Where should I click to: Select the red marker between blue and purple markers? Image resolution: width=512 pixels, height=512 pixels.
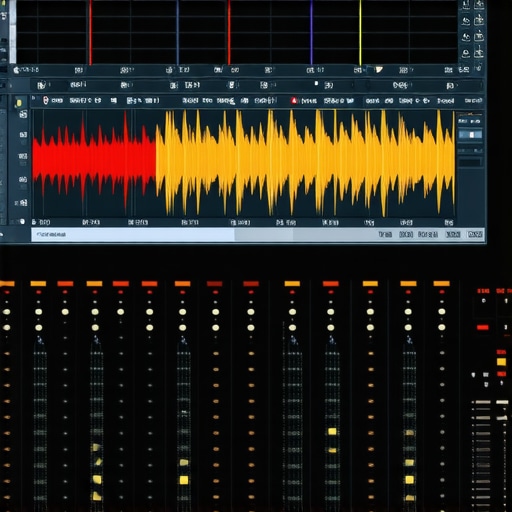coord(229,32)
